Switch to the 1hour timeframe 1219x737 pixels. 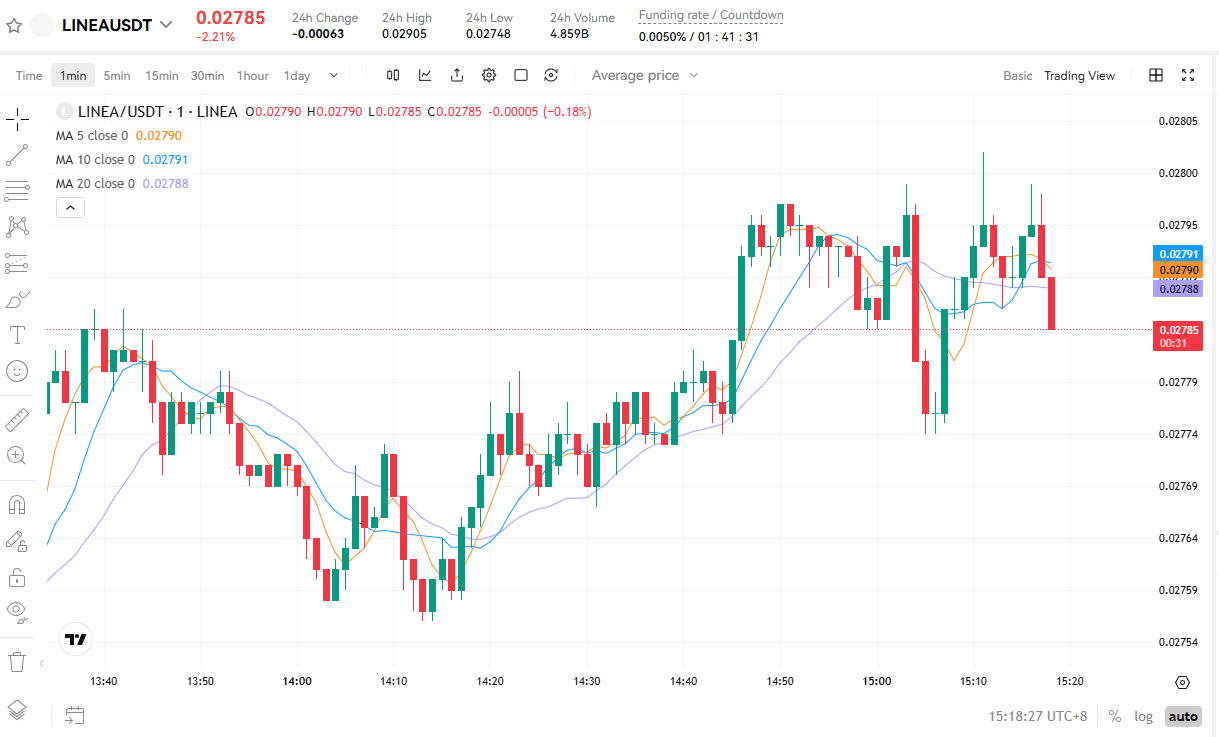pyautogui.click(x=252, y=75)
